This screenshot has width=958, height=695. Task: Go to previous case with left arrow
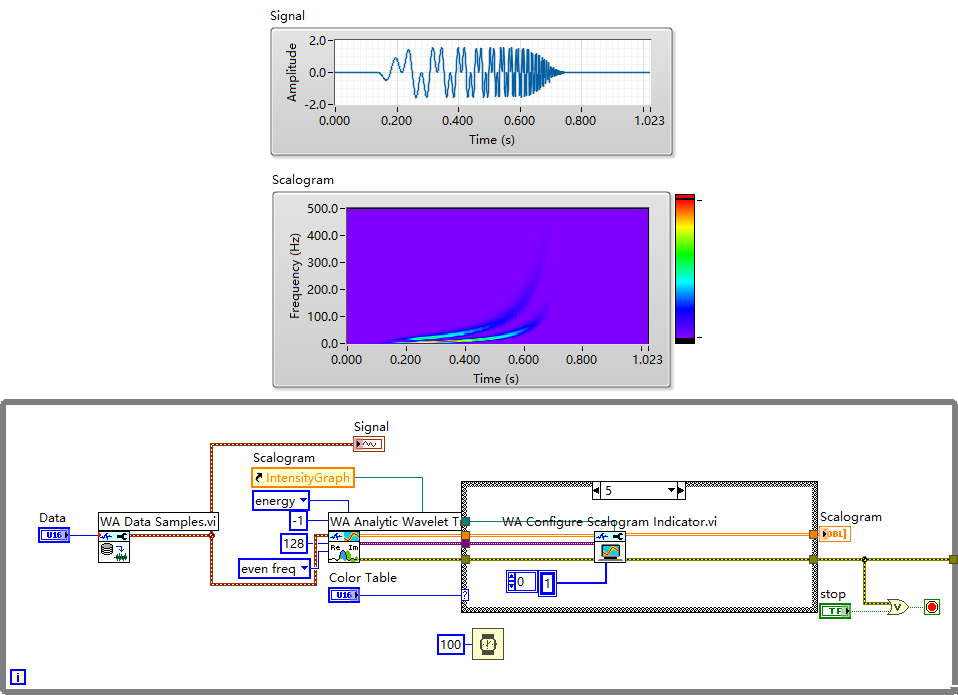coord(596,490)
